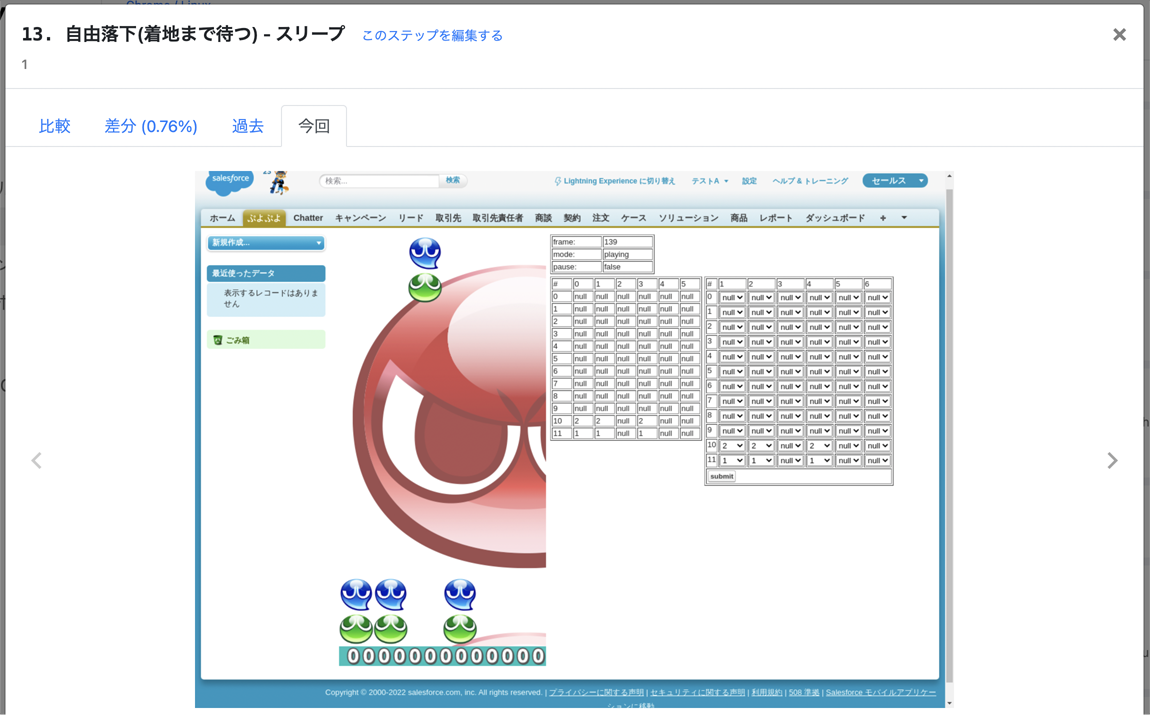Click the Salesforce cloud logo
The height and width of the screenshot is (715, 1150).
[229, 182]
